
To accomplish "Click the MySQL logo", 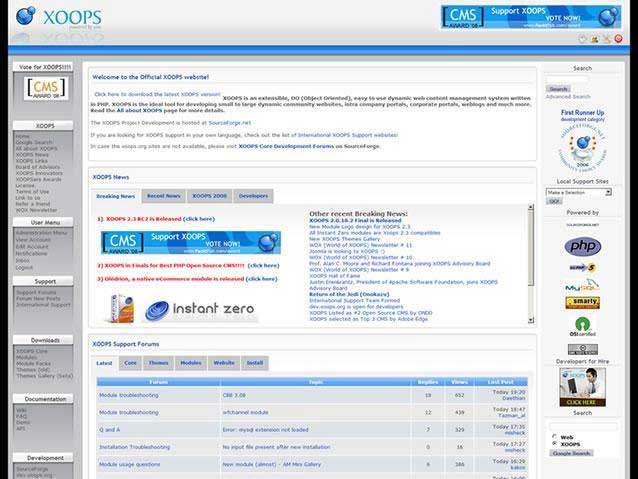I will tap(583, 286).
